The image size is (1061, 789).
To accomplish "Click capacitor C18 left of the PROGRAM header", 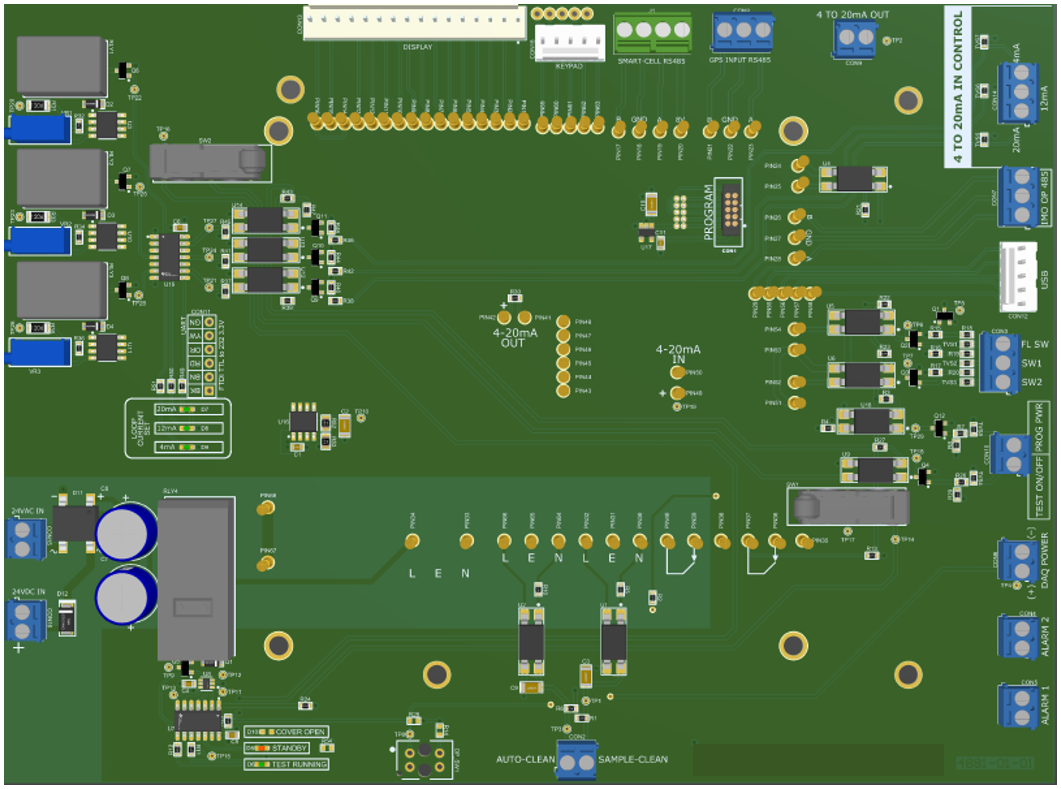I will pos(651,203).
